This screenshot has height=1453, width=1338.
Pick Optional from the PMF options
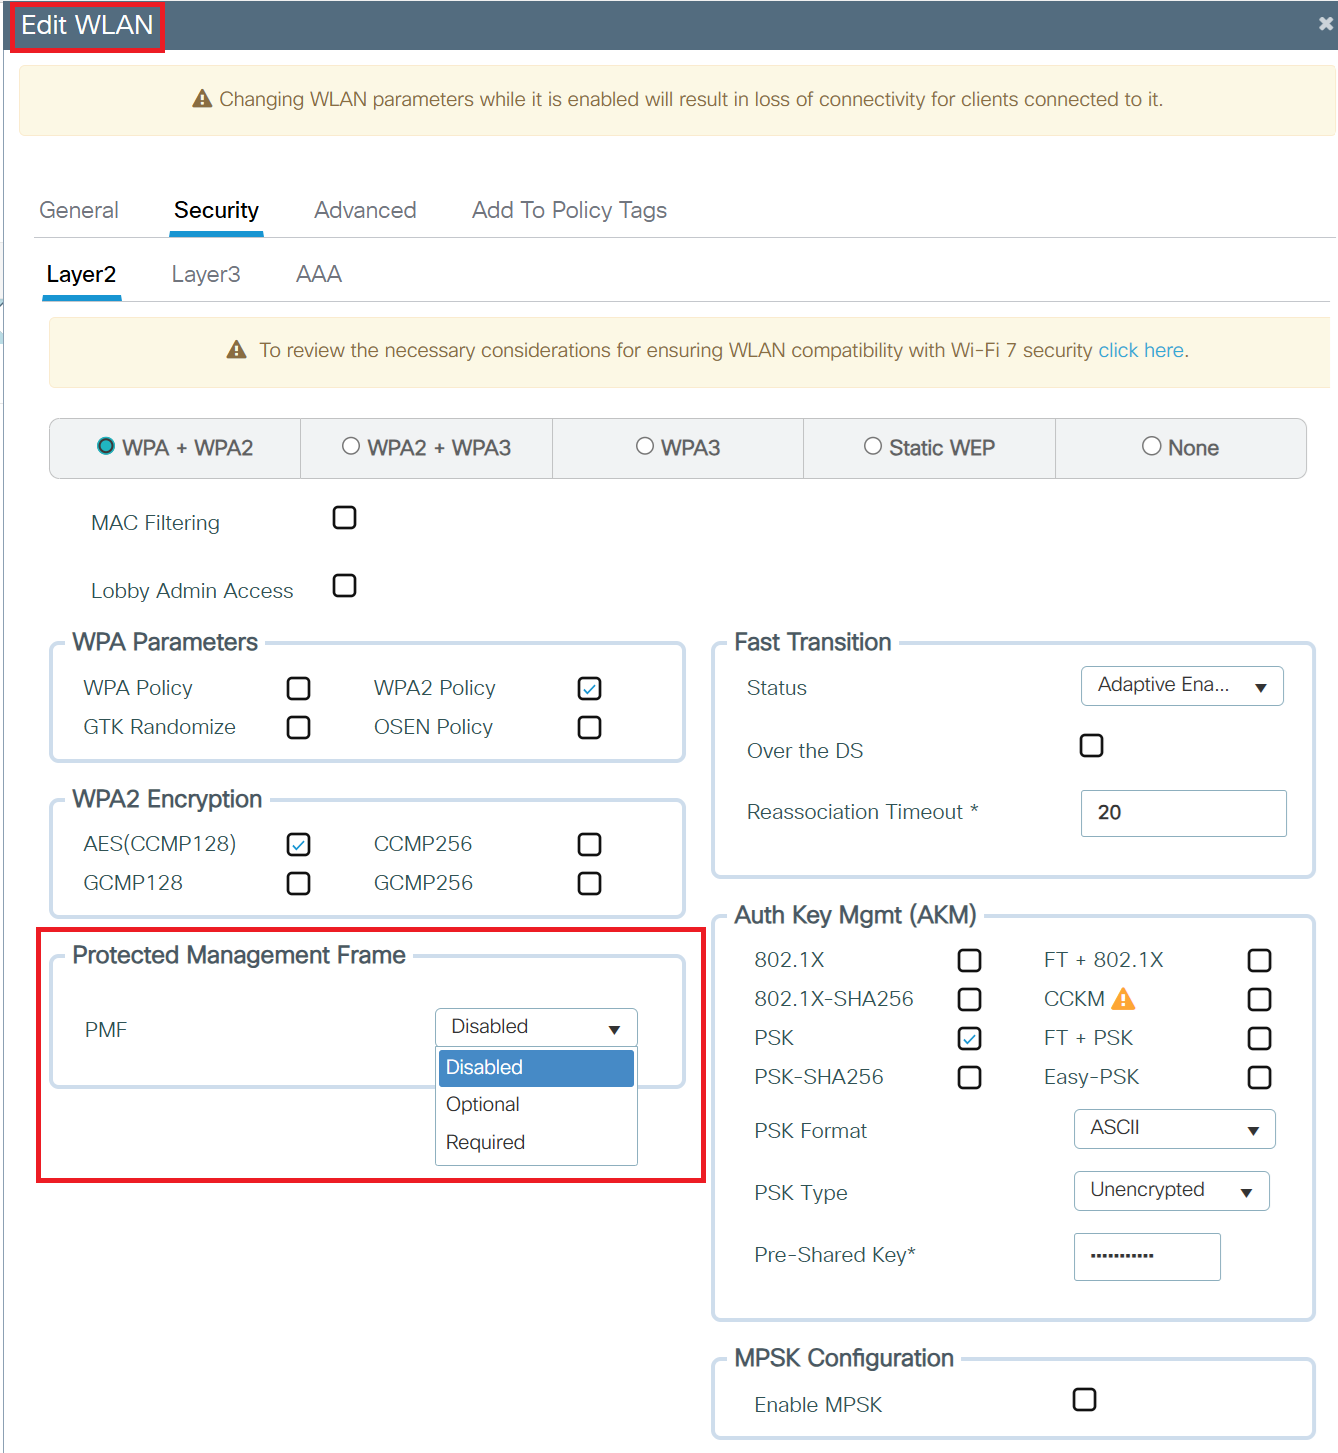483,1104
